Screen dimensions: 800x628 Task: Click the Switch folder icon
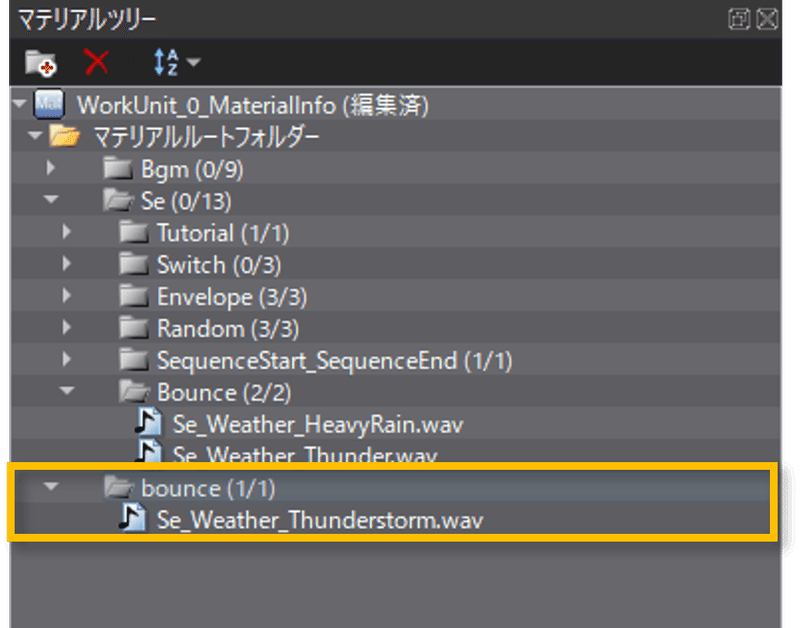[134, 264]
